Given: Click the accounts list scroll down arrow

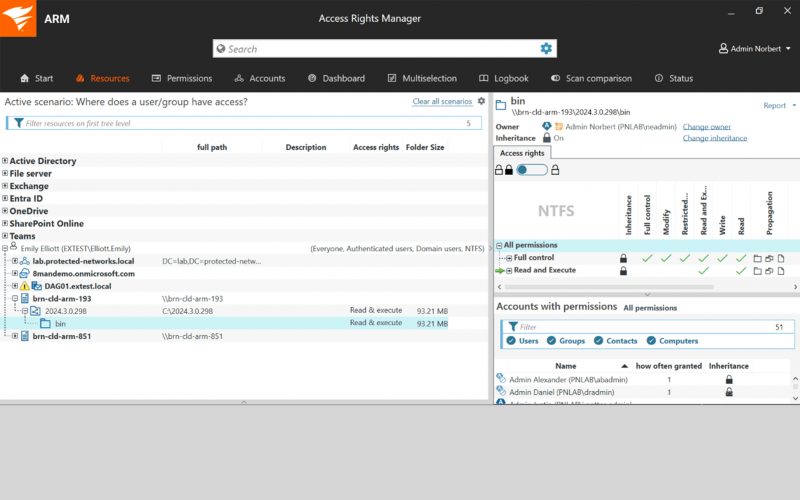Looking at the screenshot, I should [x=795, y=397].
